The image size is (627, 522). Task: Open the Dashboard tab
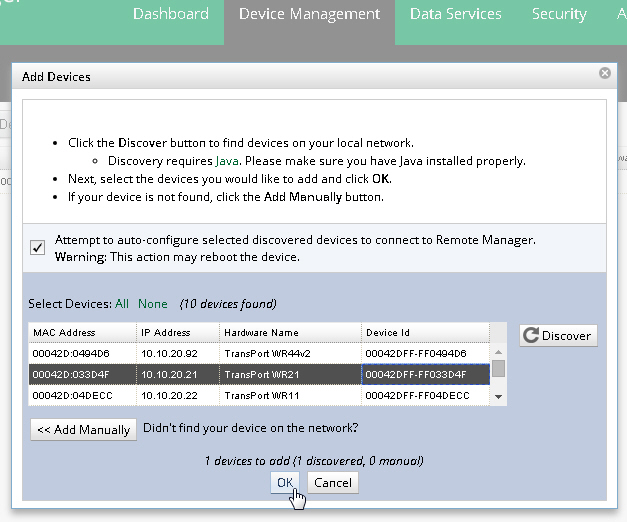point(171,14)
